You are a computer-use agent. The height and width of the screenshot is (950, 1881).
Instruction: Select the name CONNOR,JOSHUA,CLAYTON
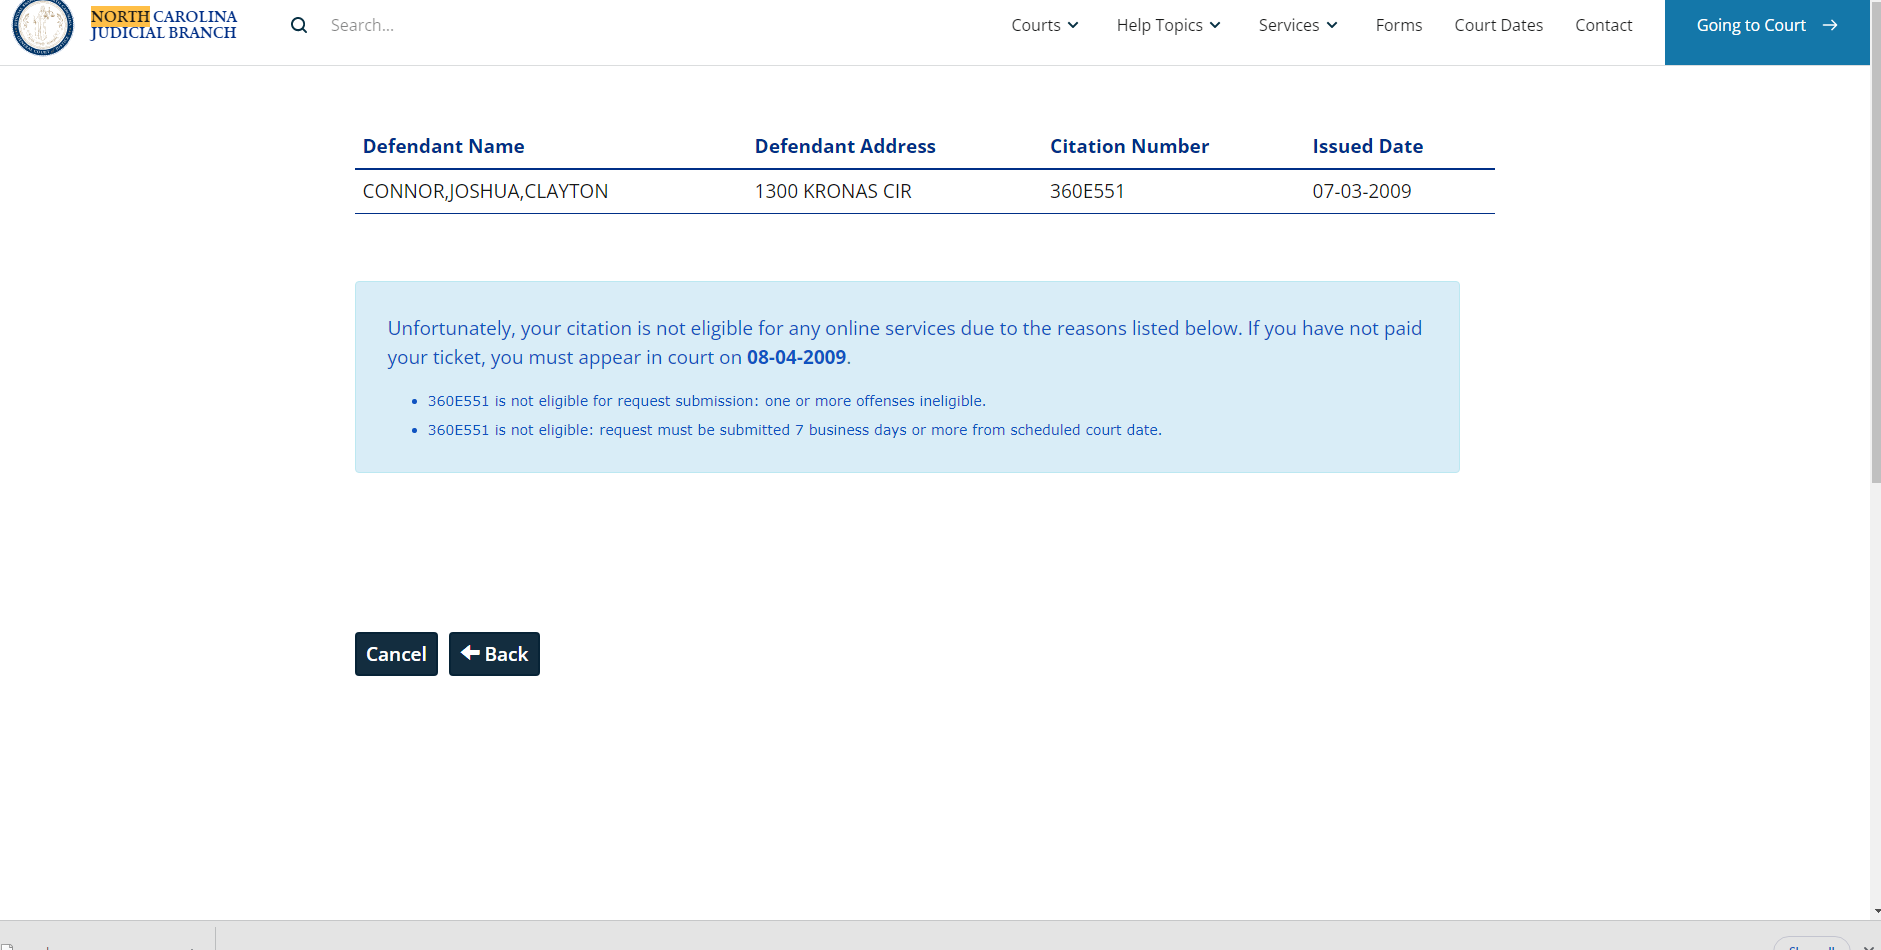[485, 191]
